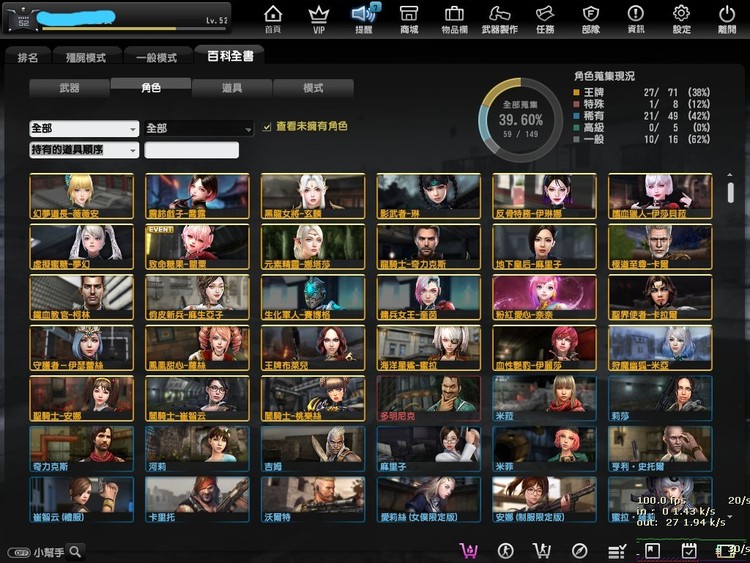Click the 小幫手 magnifier search icon
The image size is (750, 563).
click(76, 552)
